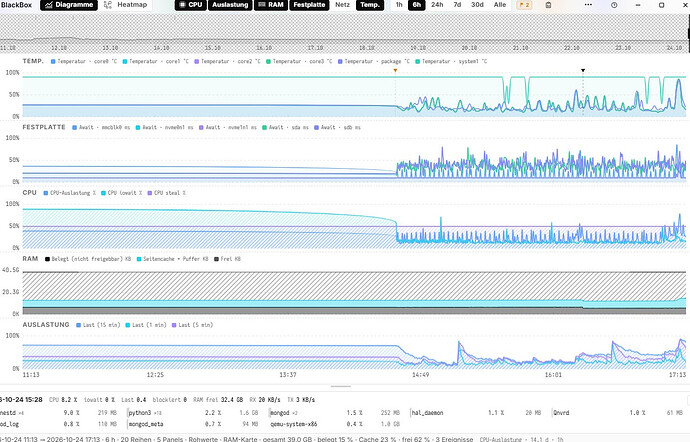Toggle the RAM panel button

271,5
